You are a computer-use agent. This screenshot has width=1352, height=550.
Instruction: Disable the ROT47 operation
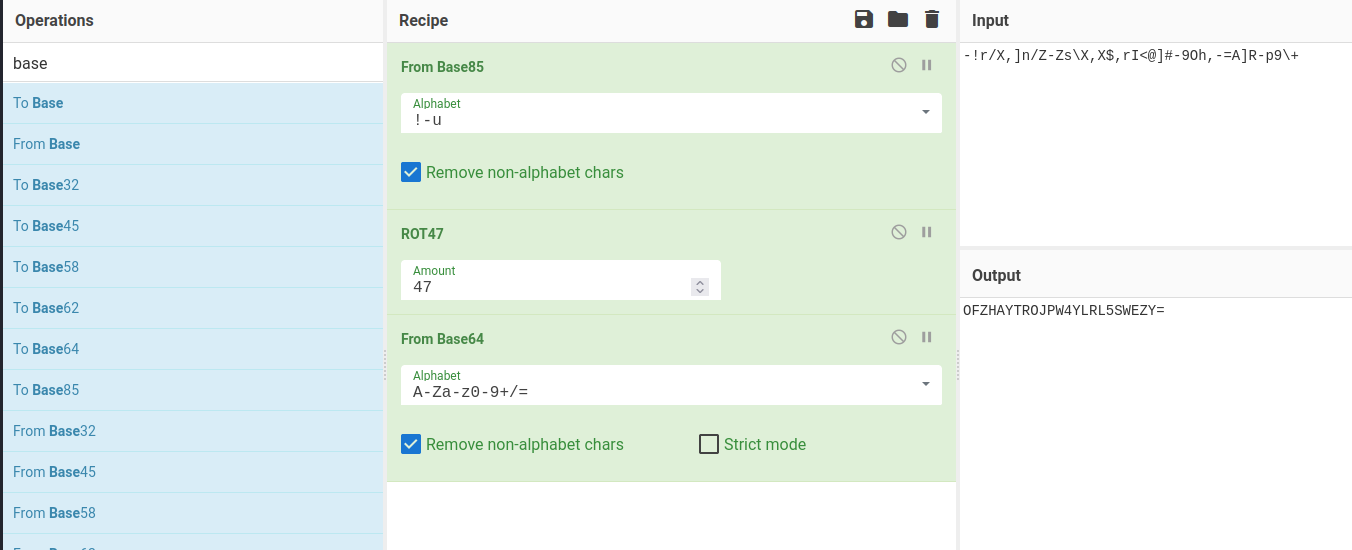click(x=899, y=233)
